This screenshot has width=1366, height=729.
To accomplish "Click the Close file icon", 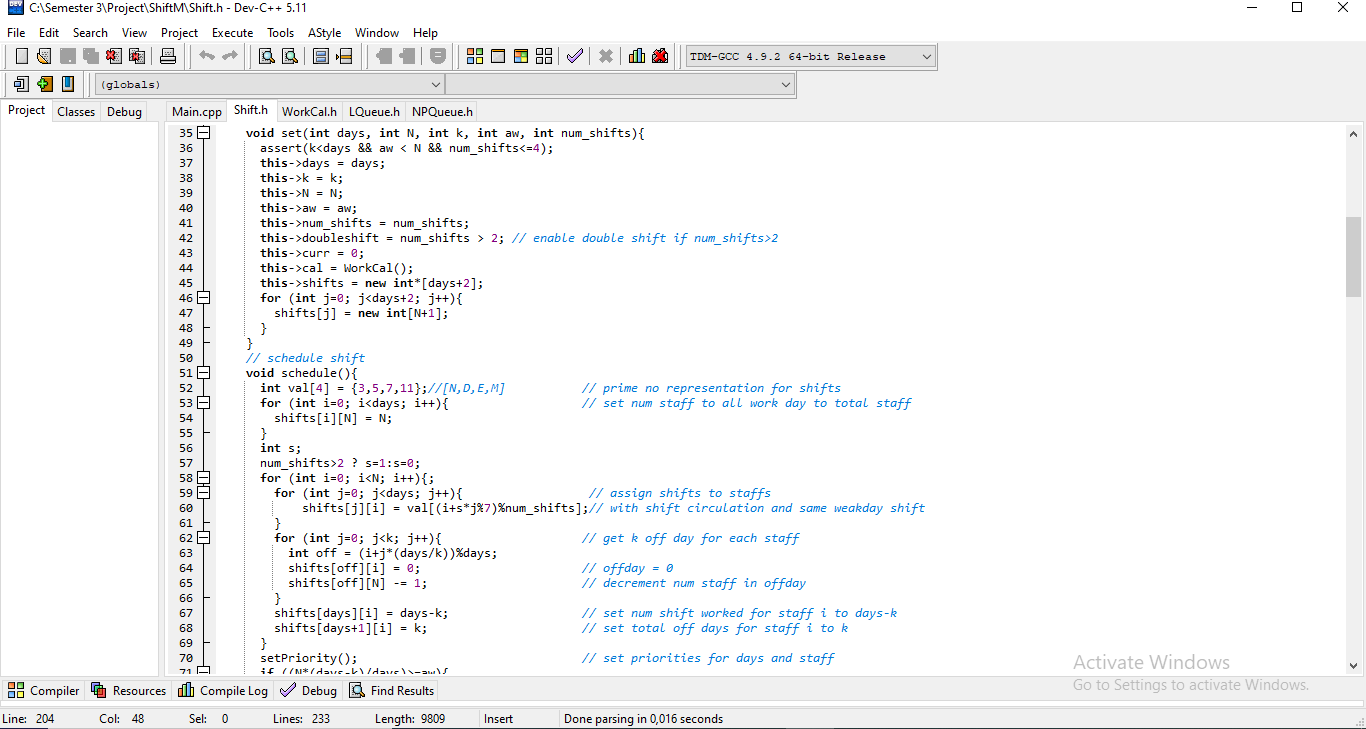I will 113,56.
